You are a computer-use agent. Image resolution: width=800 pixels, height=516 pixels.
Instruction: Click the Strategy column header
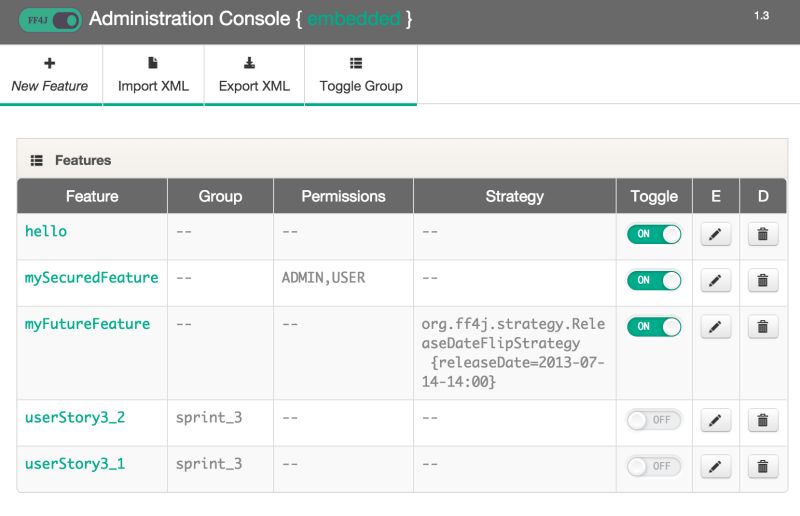[515, 196]
